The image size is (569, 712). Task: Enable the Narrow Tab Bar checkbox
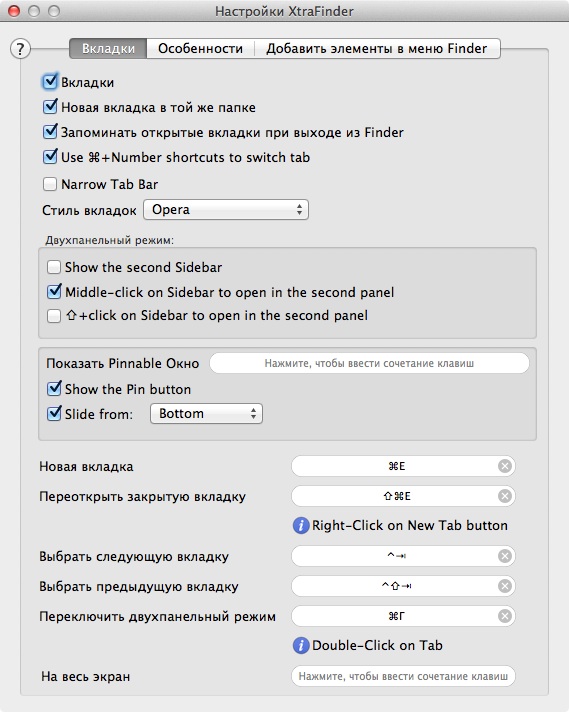coord(49,184)
